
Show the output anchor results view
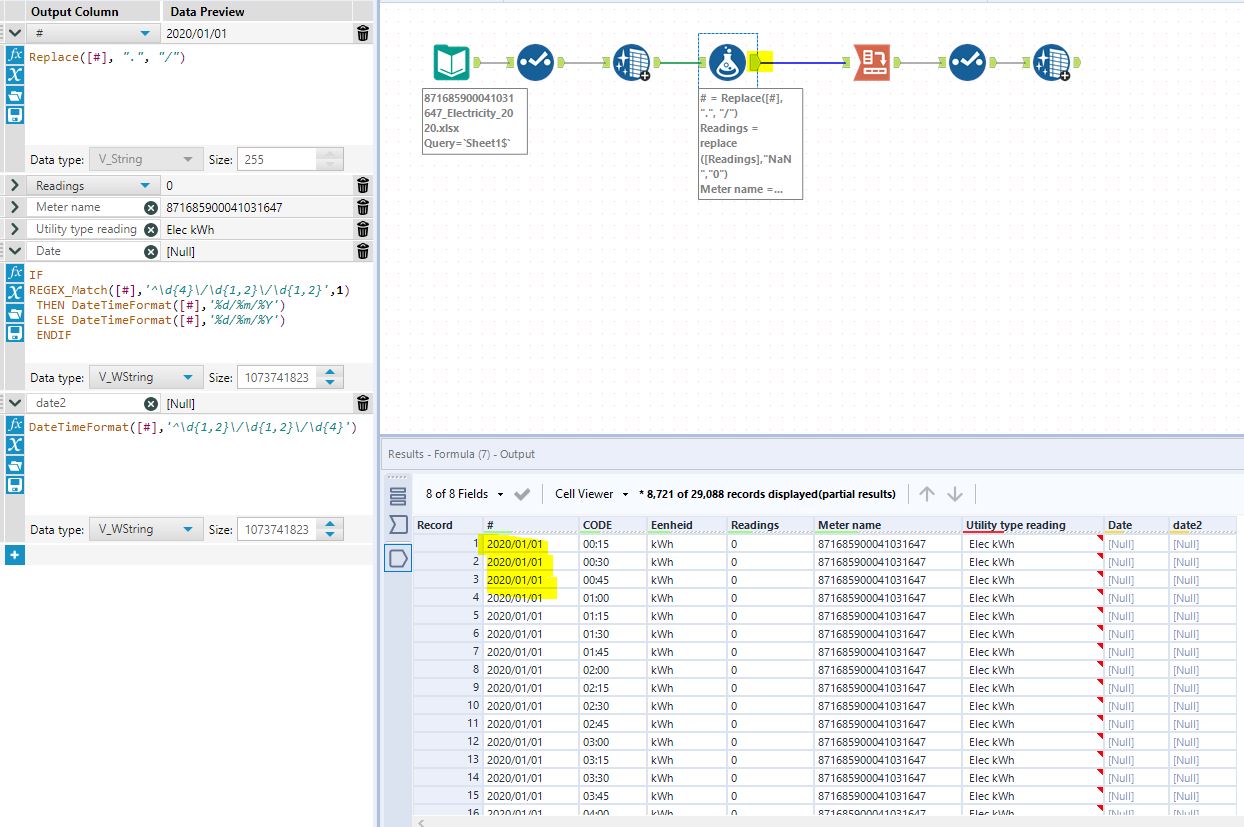(x=398, y=557)
